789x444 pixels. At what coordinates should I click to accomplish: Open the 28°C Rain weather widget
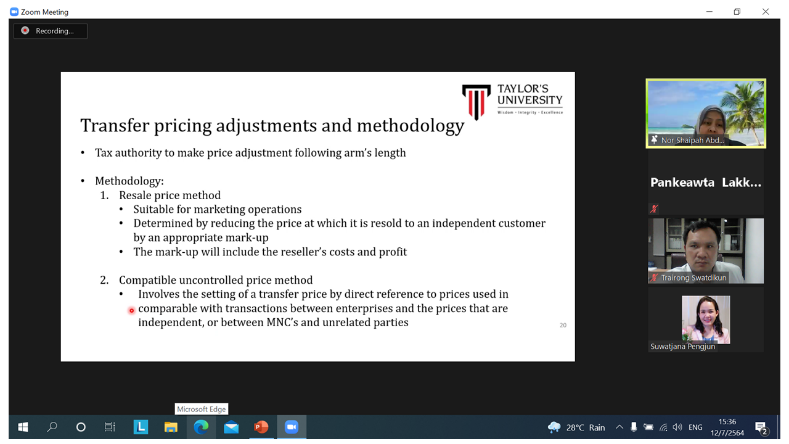pos(577,427)
